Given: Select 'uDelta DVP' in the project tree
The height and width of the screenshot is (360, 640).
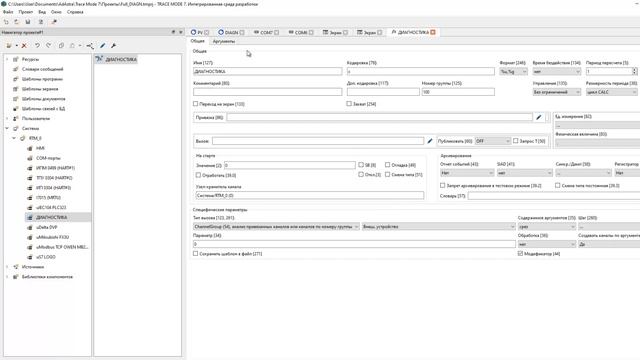Looking at the screenshot, I should [x=47, y=227].
